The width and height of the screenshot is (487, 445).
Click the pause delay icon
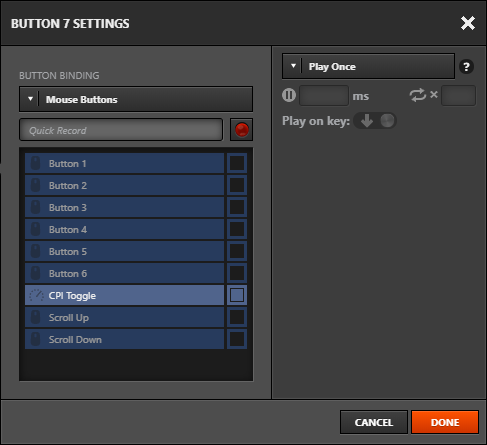289,95
